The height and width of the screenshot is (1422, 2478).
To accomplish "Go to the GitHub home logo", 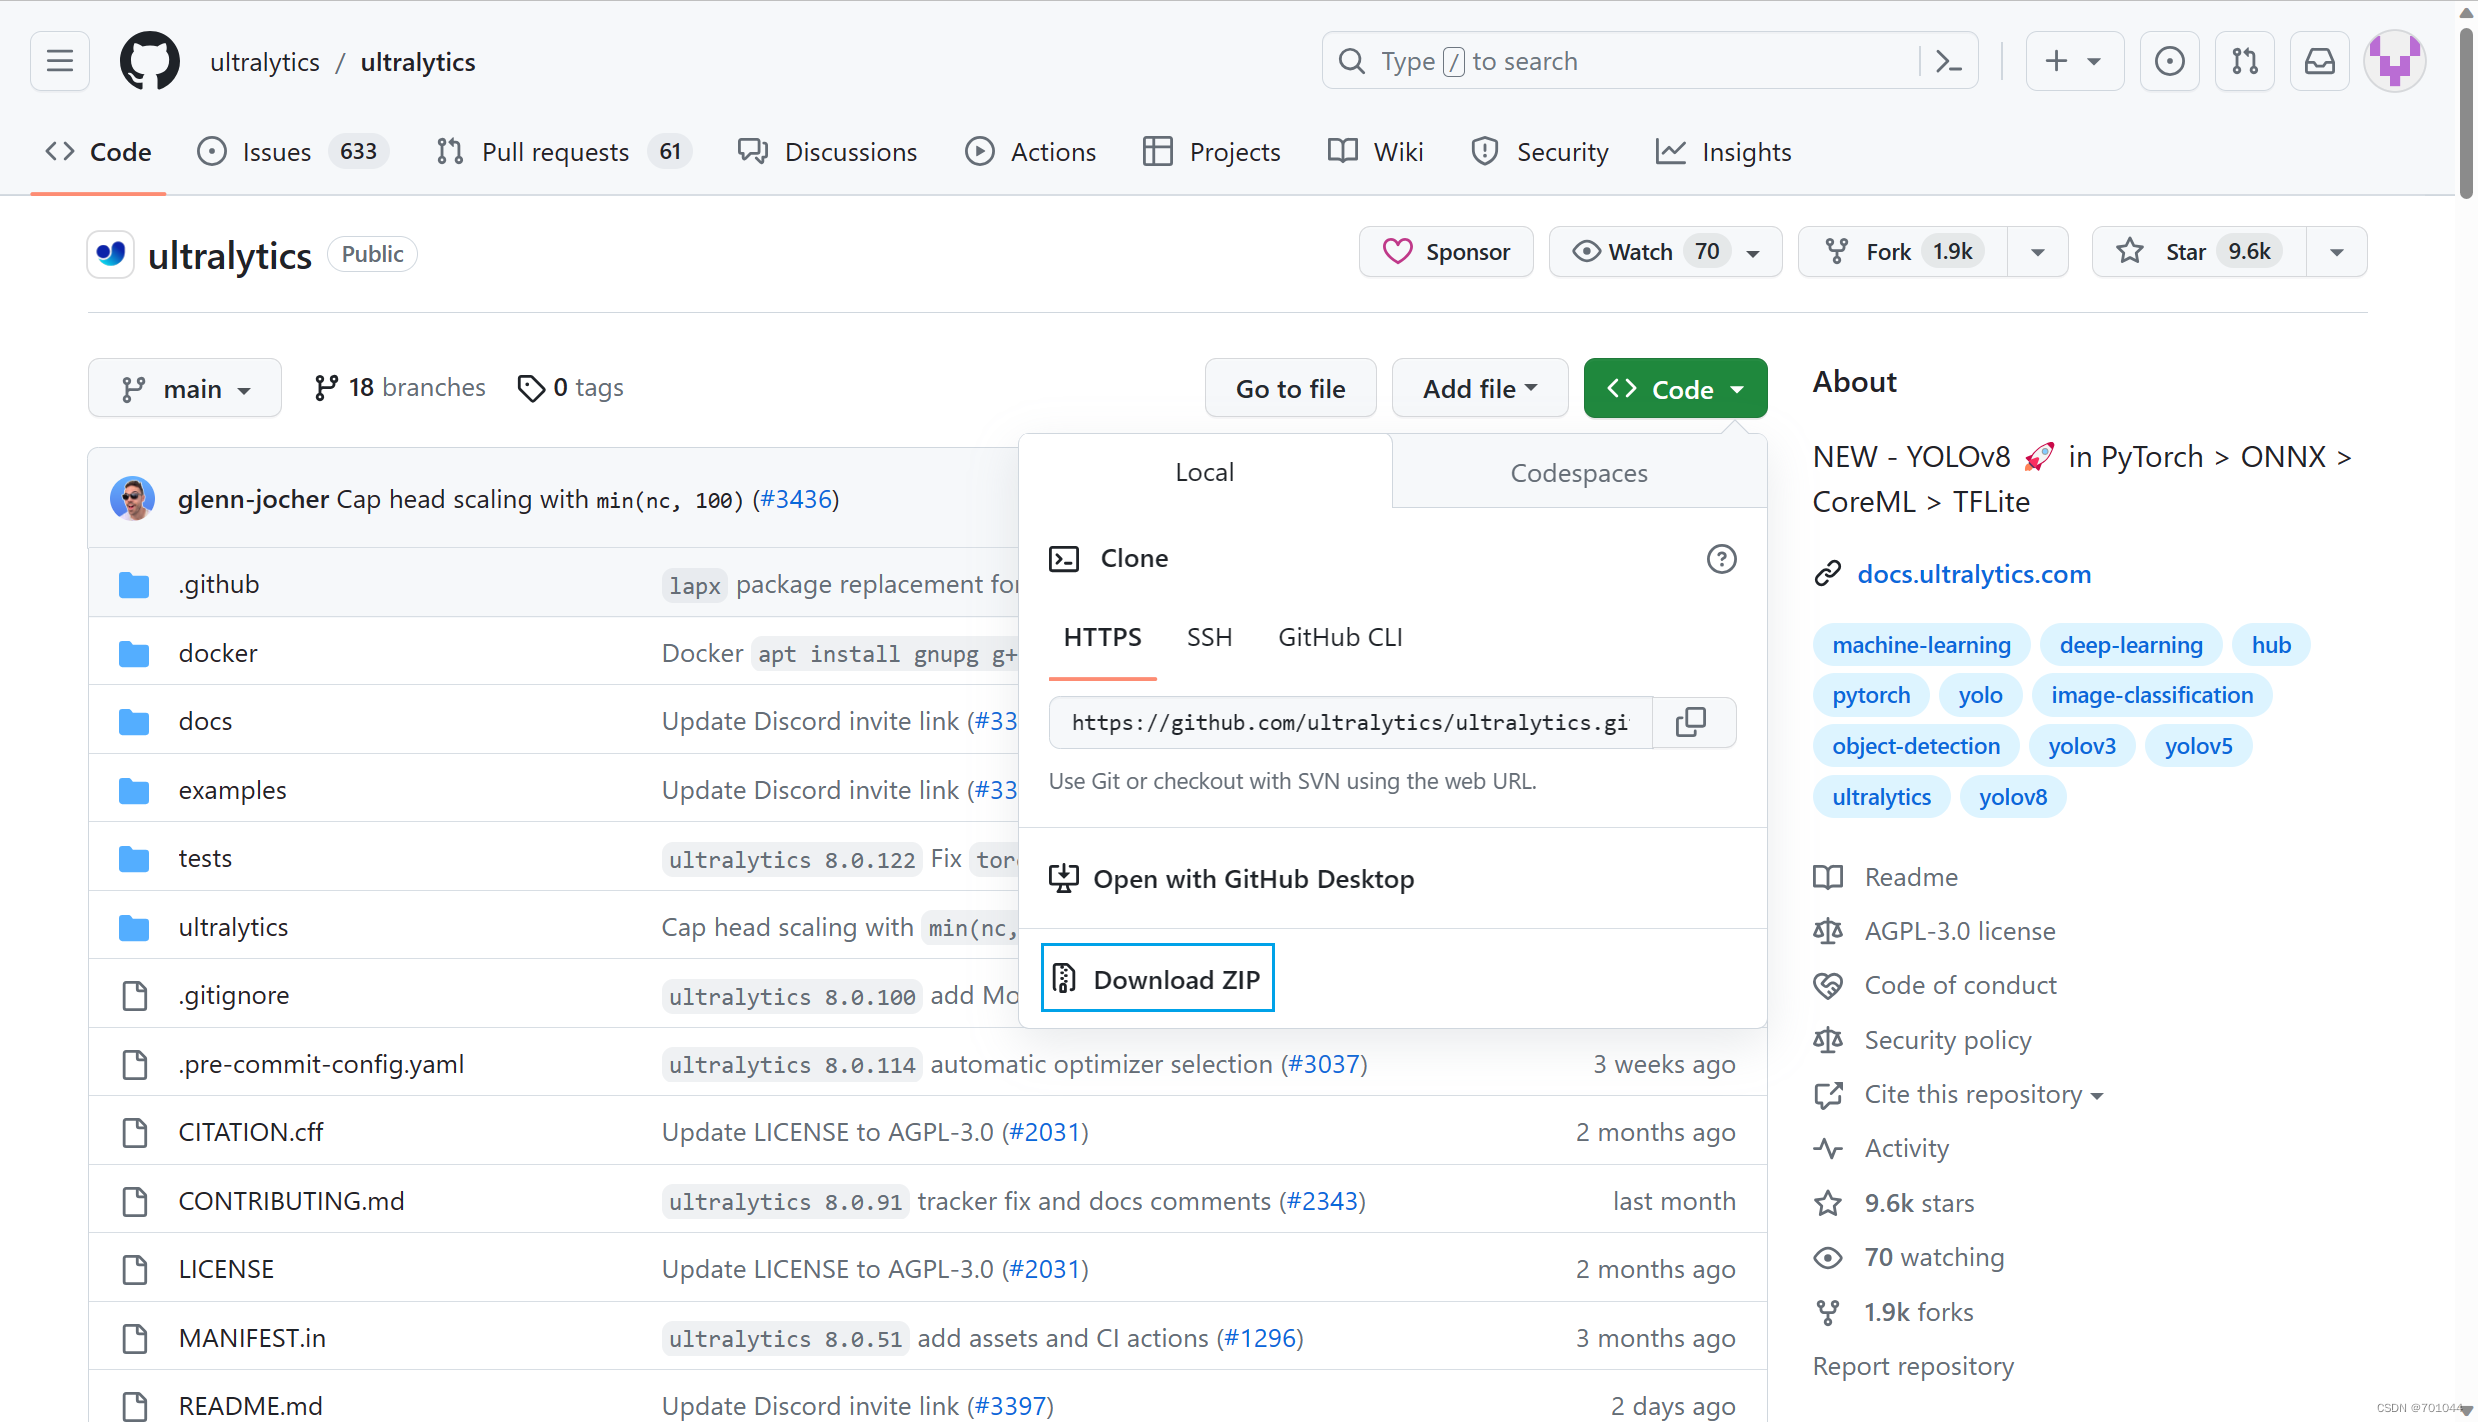I will coord(150,61).
